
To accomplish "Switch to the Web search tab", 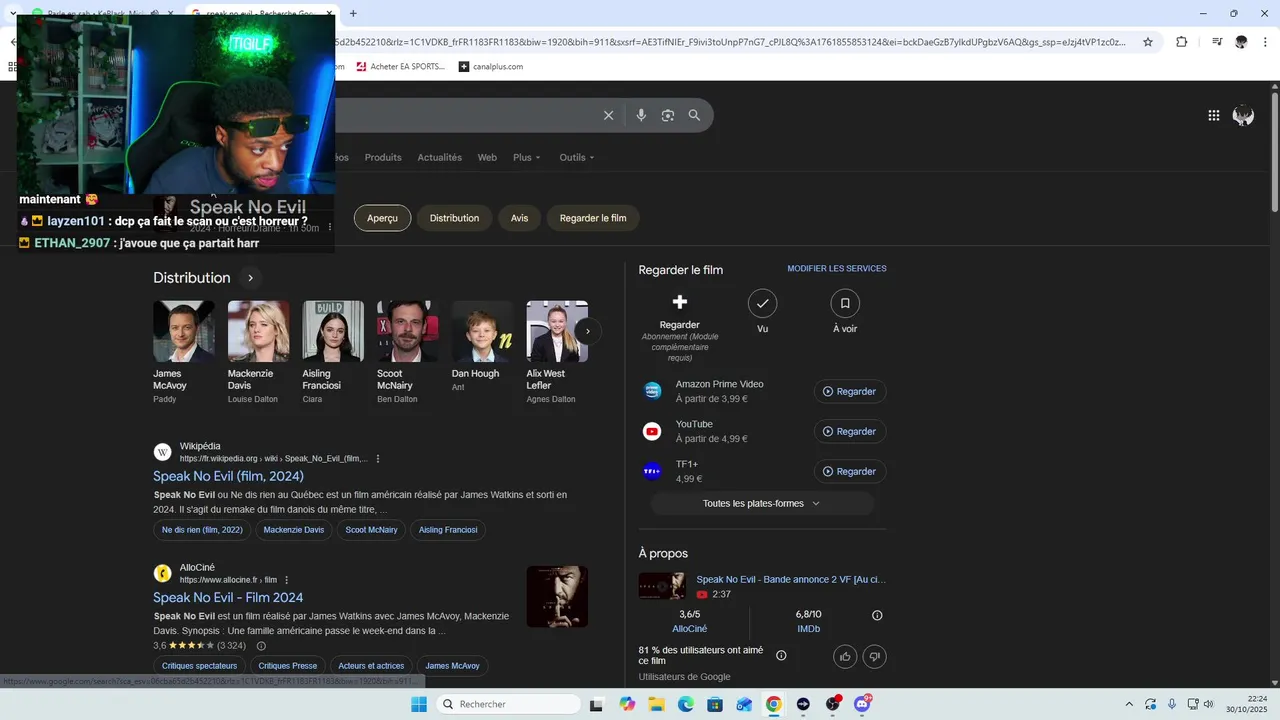I will point(487,157).
